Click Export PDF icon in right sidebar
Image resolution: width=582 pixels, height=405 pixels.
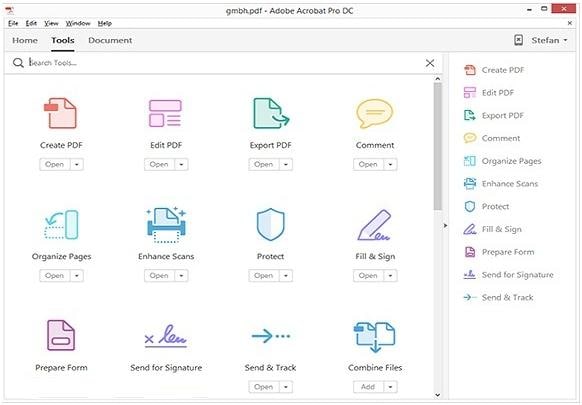[470, 115]
